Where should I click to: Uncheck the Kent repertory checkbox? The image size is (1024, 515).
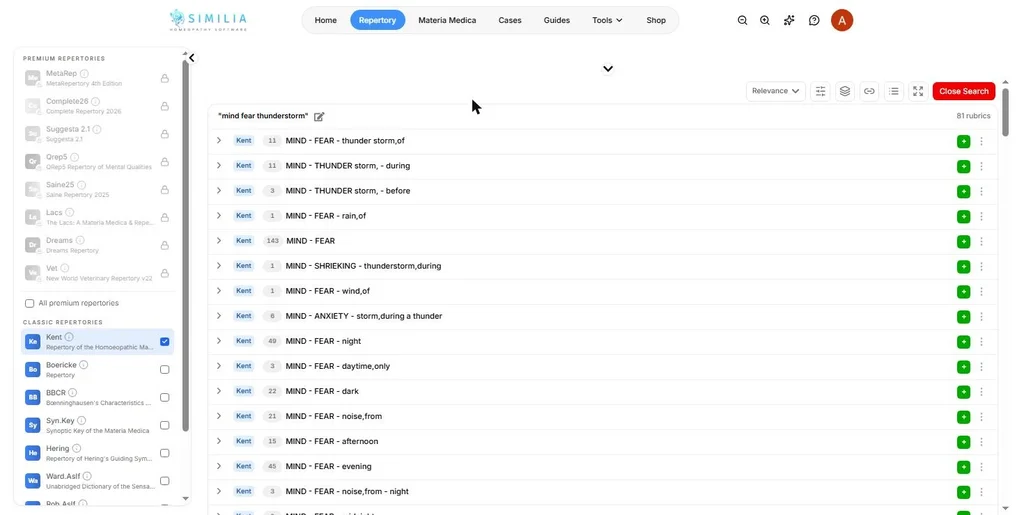[165, 341]
